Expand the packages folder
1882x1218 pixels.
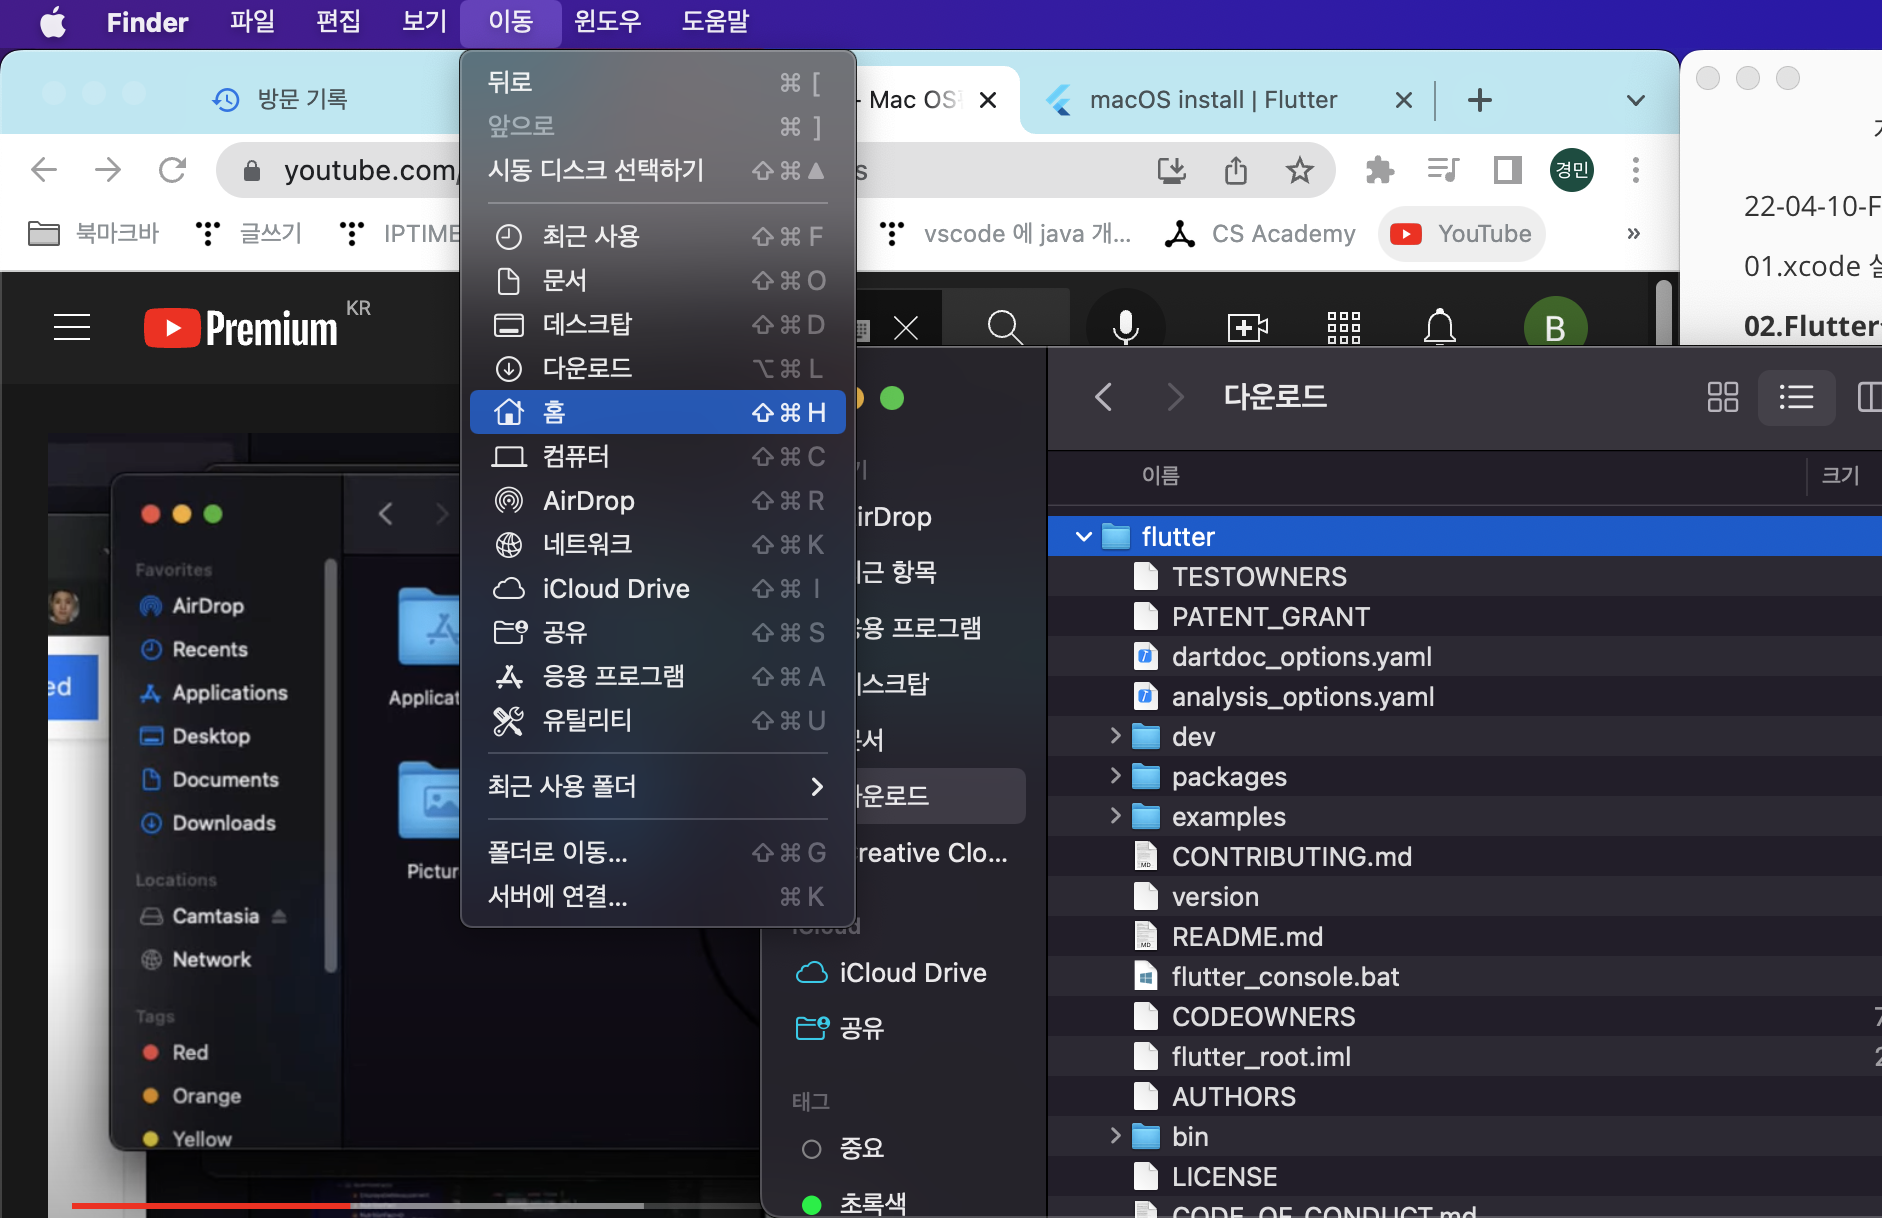(x=1115, y=776)
